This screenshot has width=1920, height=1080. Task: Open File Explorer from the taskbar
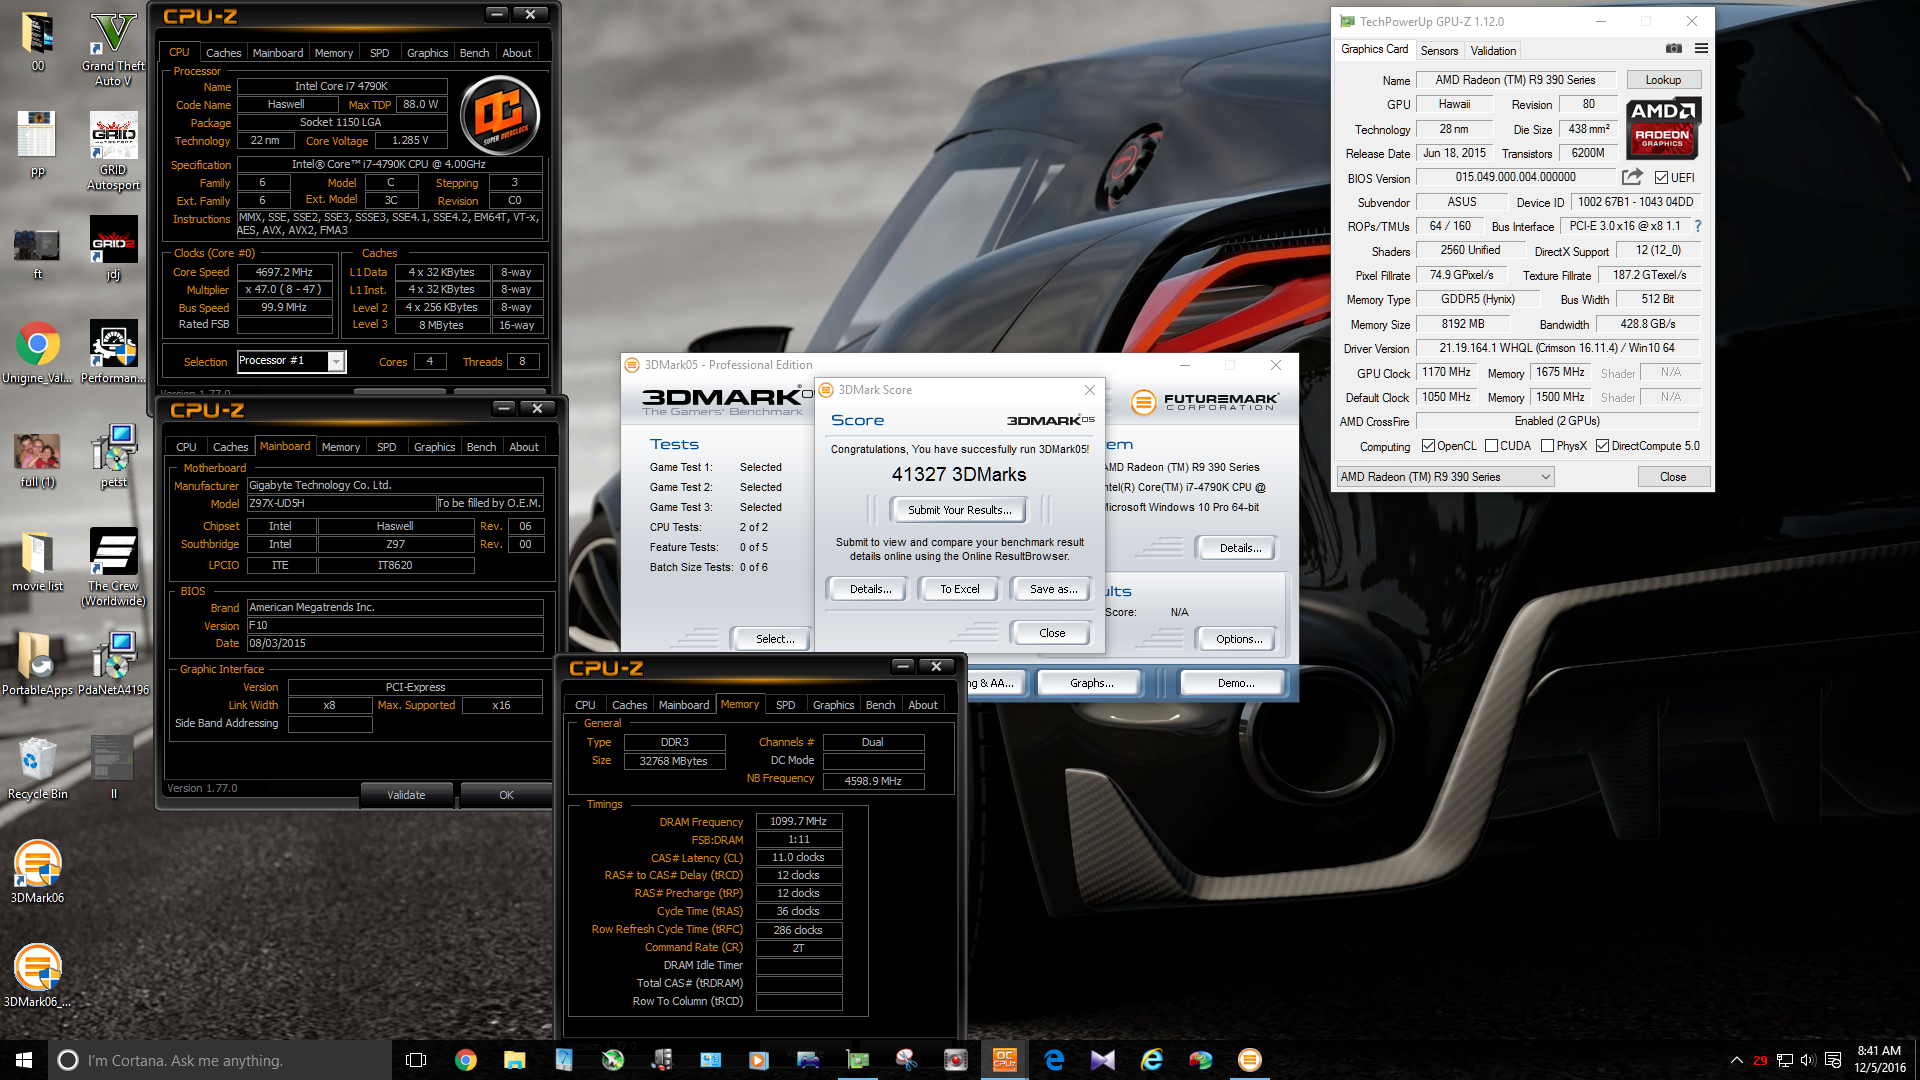pyautogui.click(x=515, y=1060)
